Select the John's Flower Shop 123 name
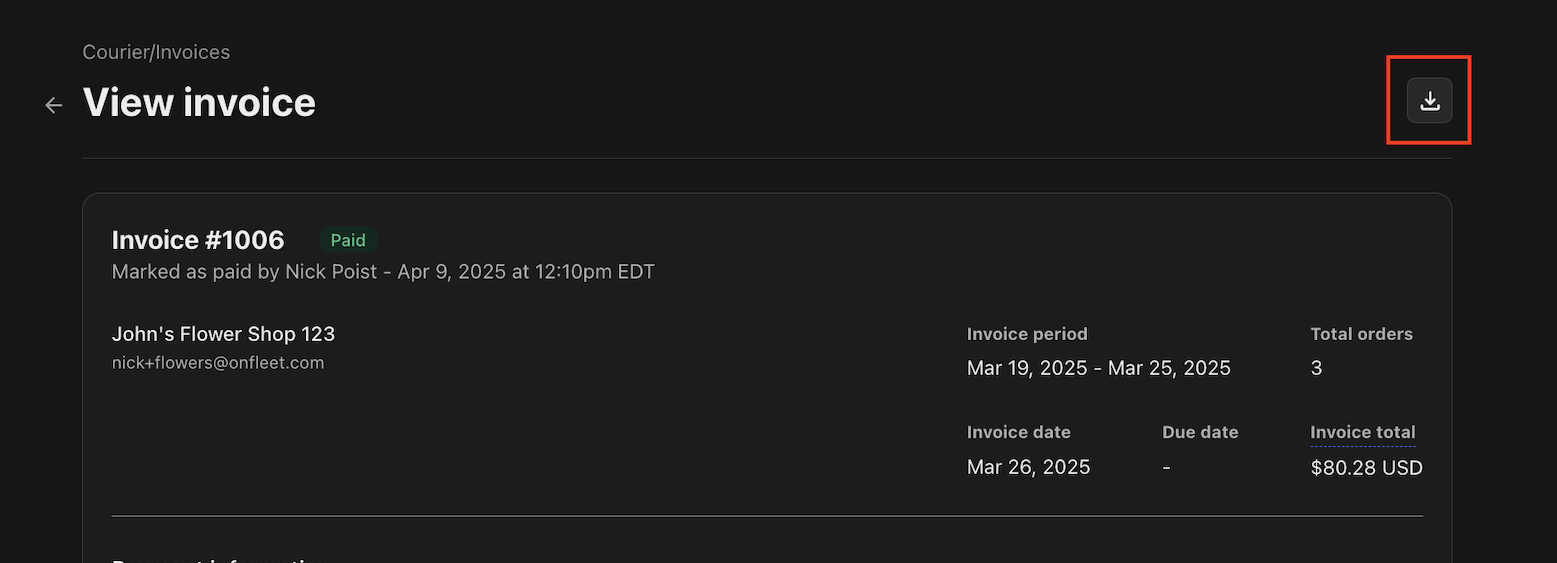1557x563 pixels. pyautogui.click(x=223, y=334)
